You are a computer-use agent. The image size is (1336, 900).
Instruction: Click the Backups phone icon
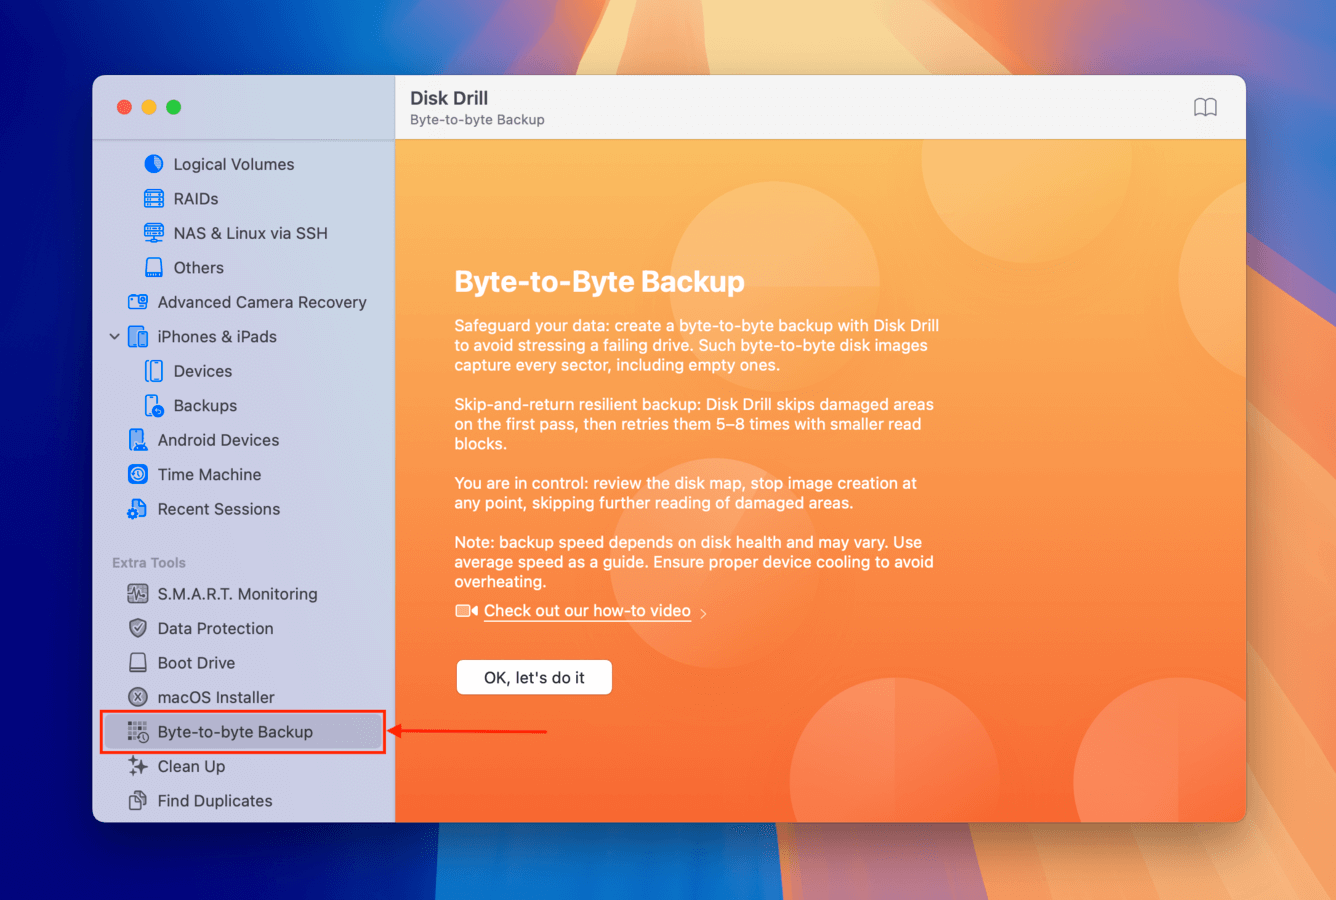click(x=153, y=405)
